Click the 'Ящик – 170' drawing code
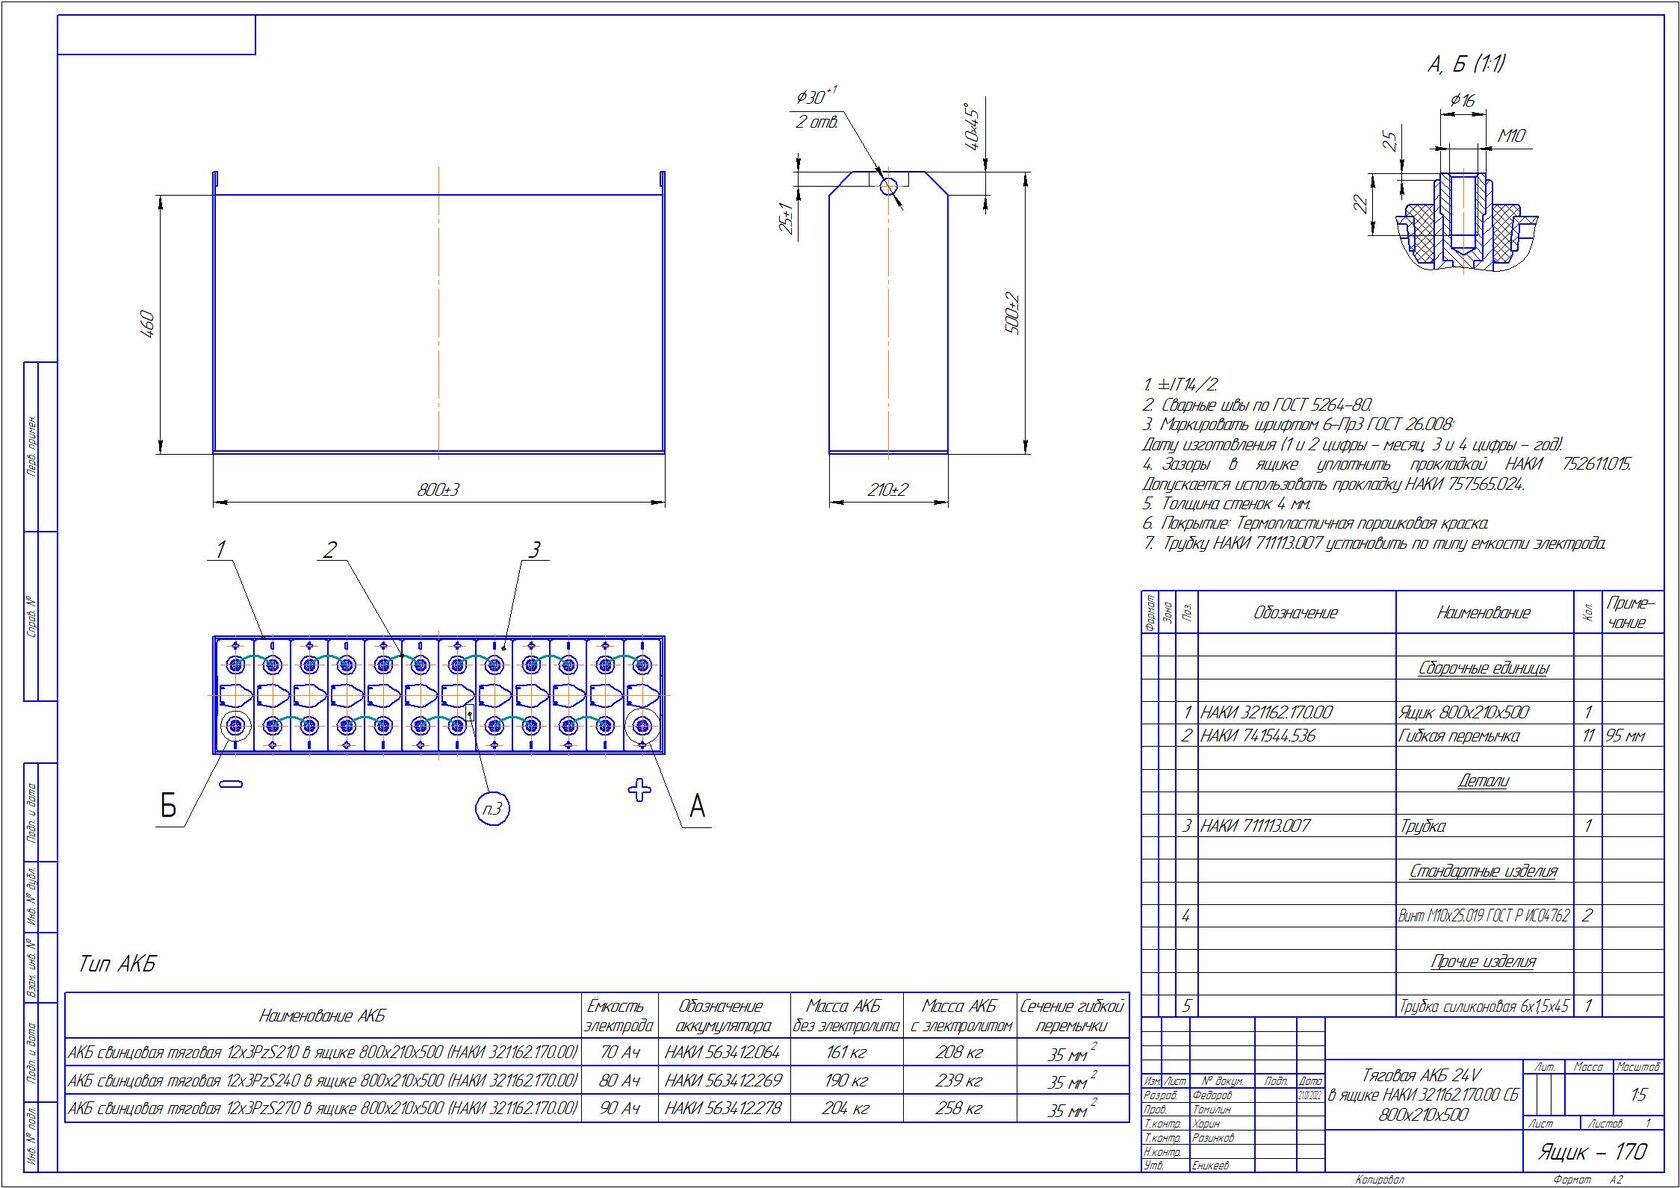This screenshot has height=1188, width=1680. [1592, 1152]
